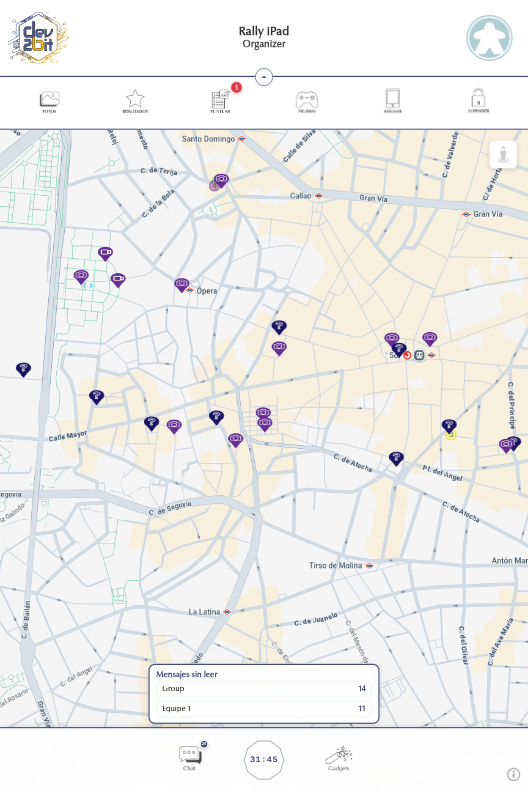Image resolution: width=528 pixels, height=792 pixels.
Task: Select the camera pin below Santo Domingo
Action: 221,180
